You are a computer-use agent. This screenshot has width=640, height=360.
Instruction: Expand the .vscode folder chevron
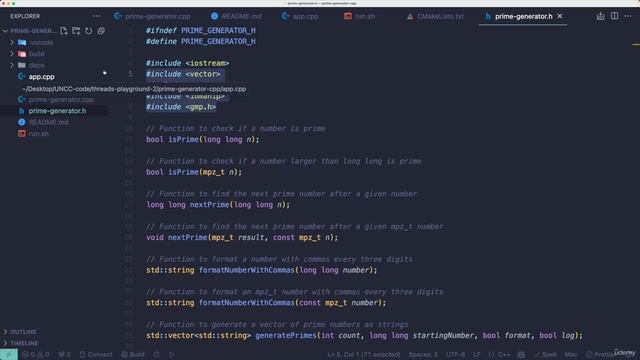pyautogui.click(x=12, y=42)
